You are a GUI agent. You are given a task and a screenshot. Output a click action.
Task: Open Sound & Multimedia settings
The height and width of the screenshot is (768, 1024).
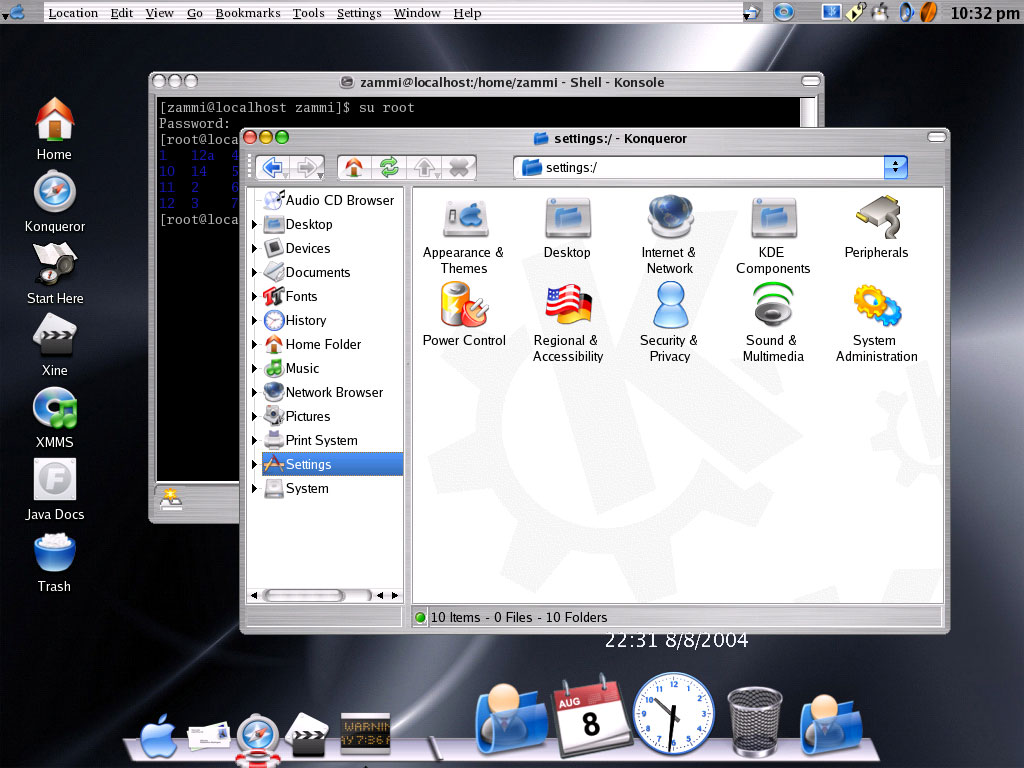tap(773, 324)
